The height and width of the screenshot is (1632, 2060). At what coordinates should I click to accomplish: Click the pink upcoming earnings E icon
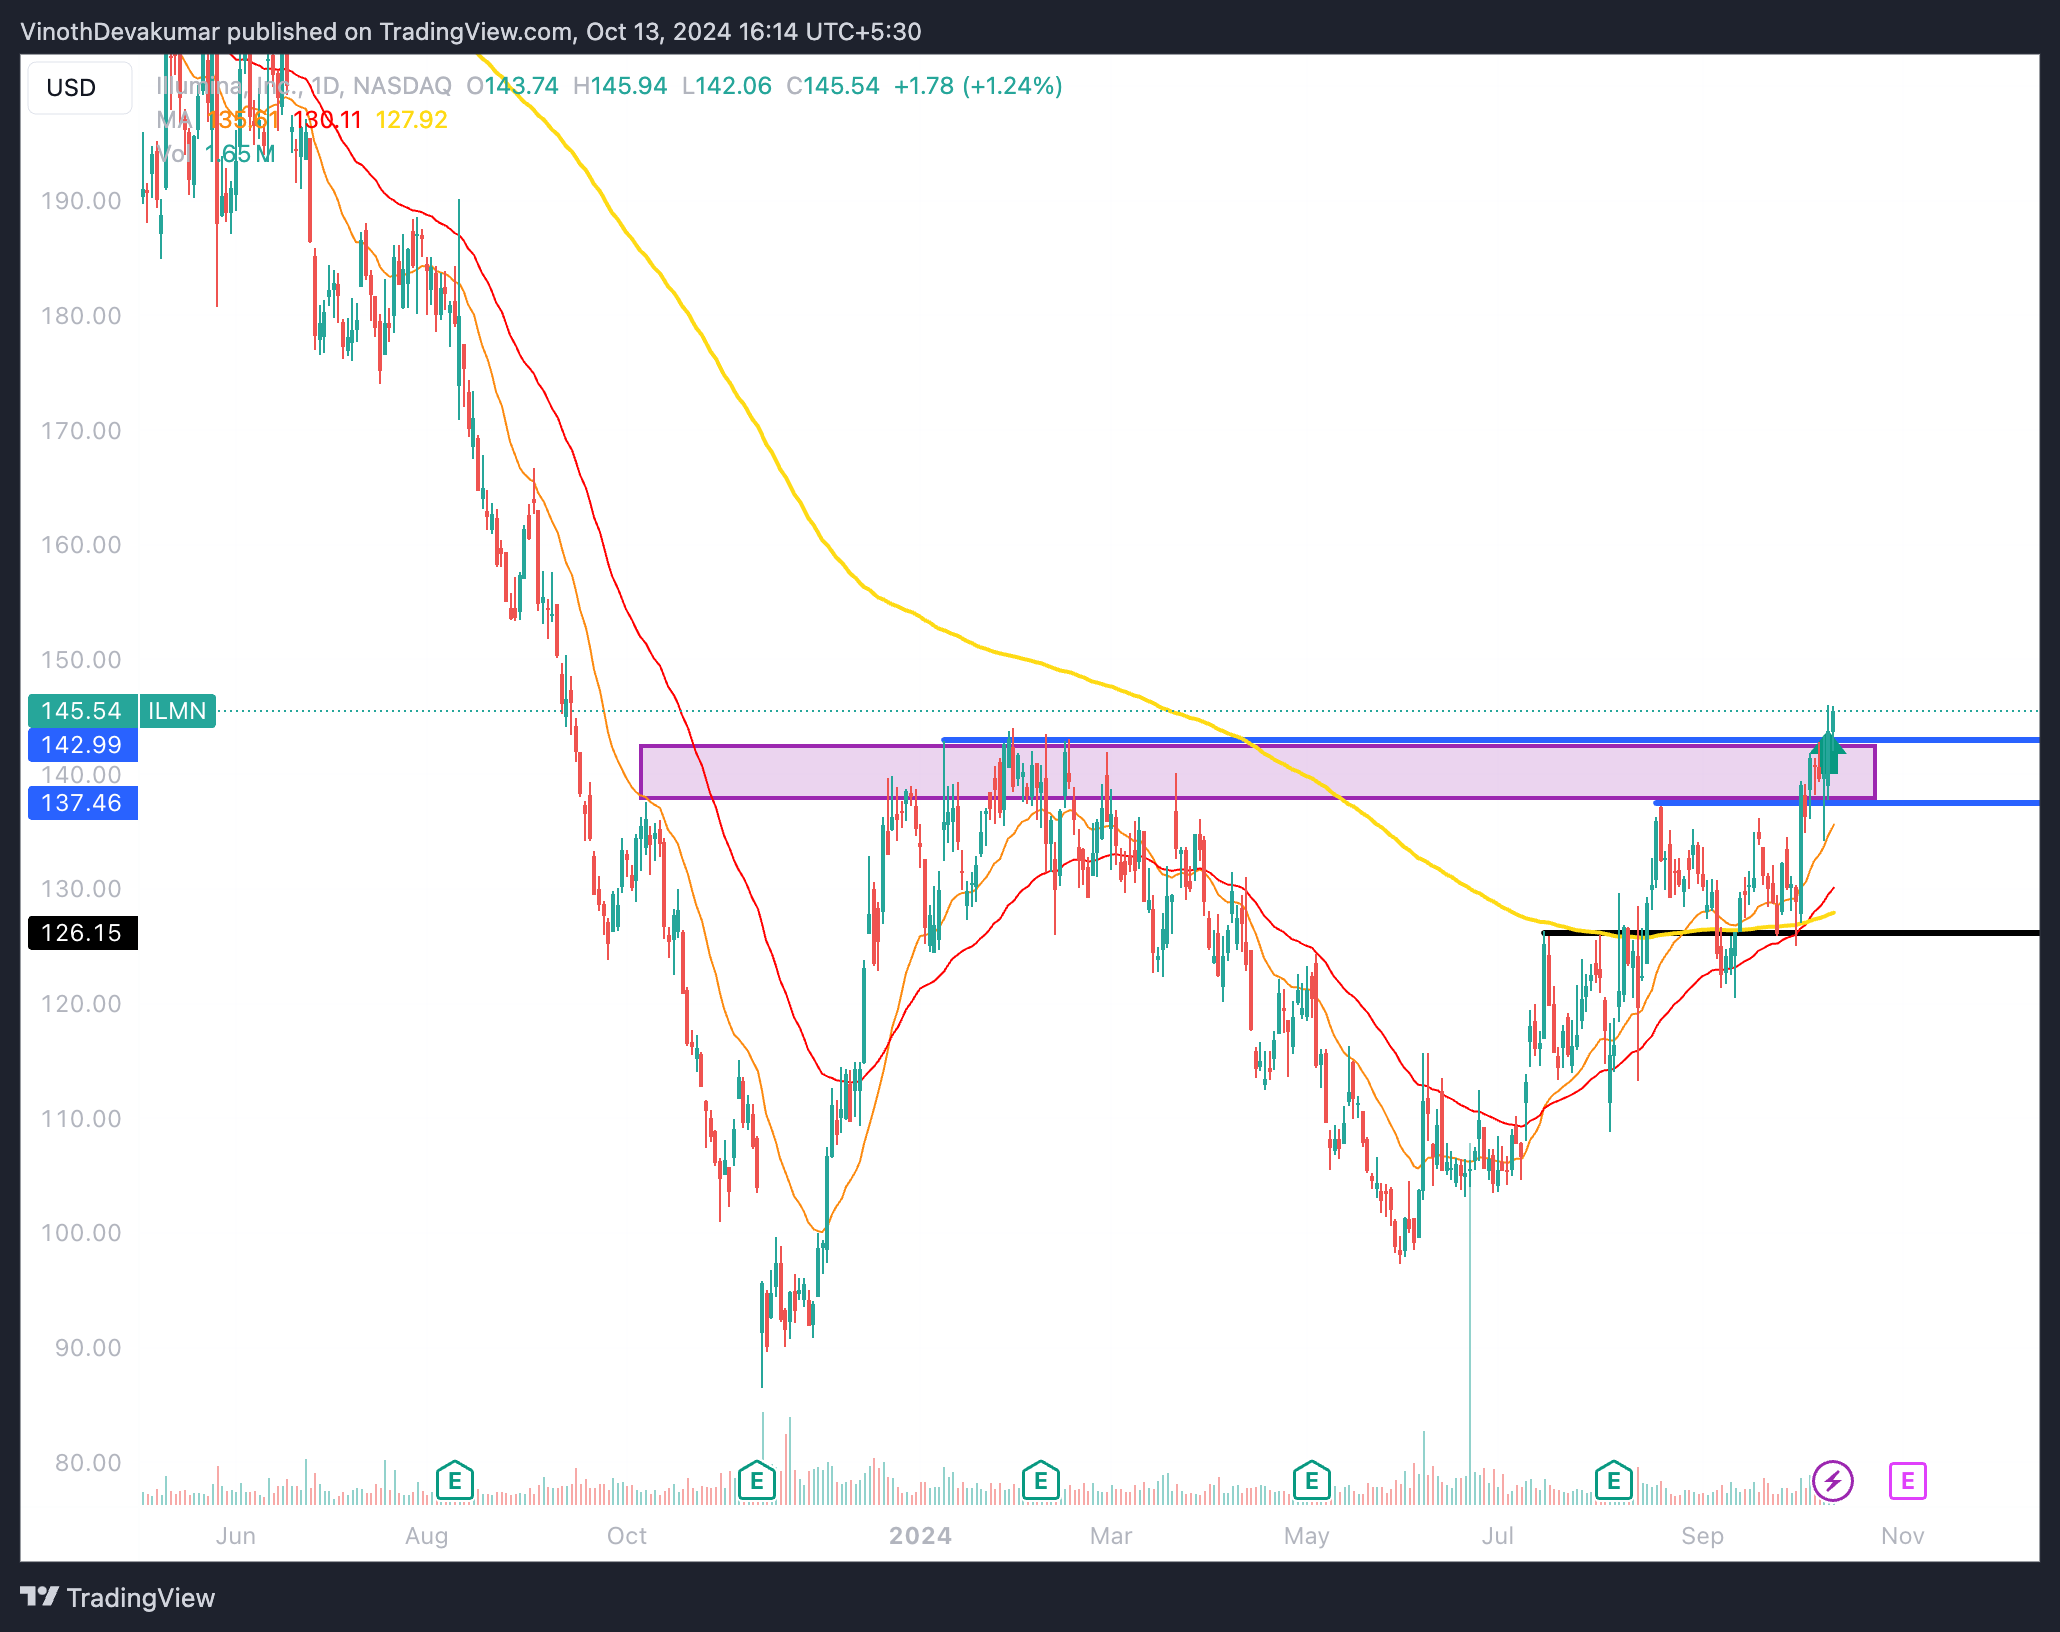(x=1907, y=1480)
